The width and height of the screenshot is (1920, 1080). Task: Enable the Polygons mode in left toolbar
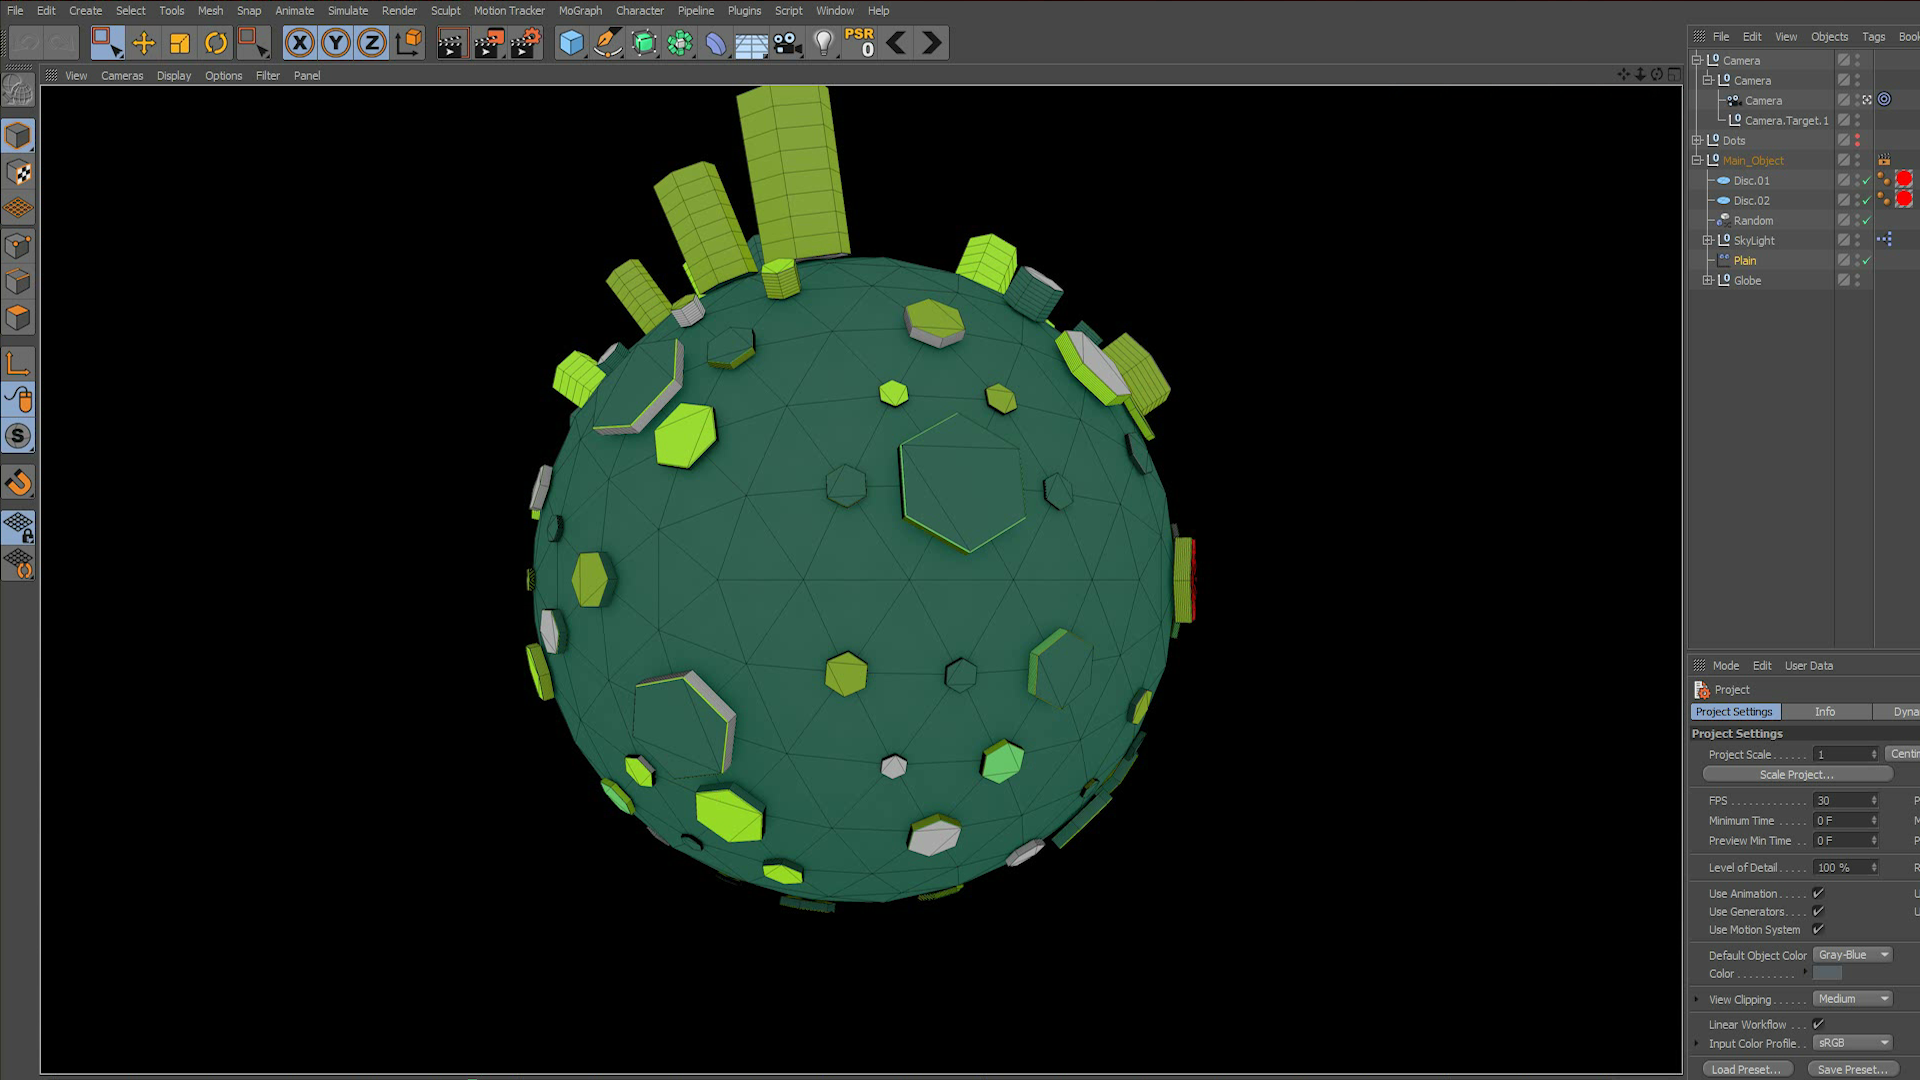pos(18,318)
